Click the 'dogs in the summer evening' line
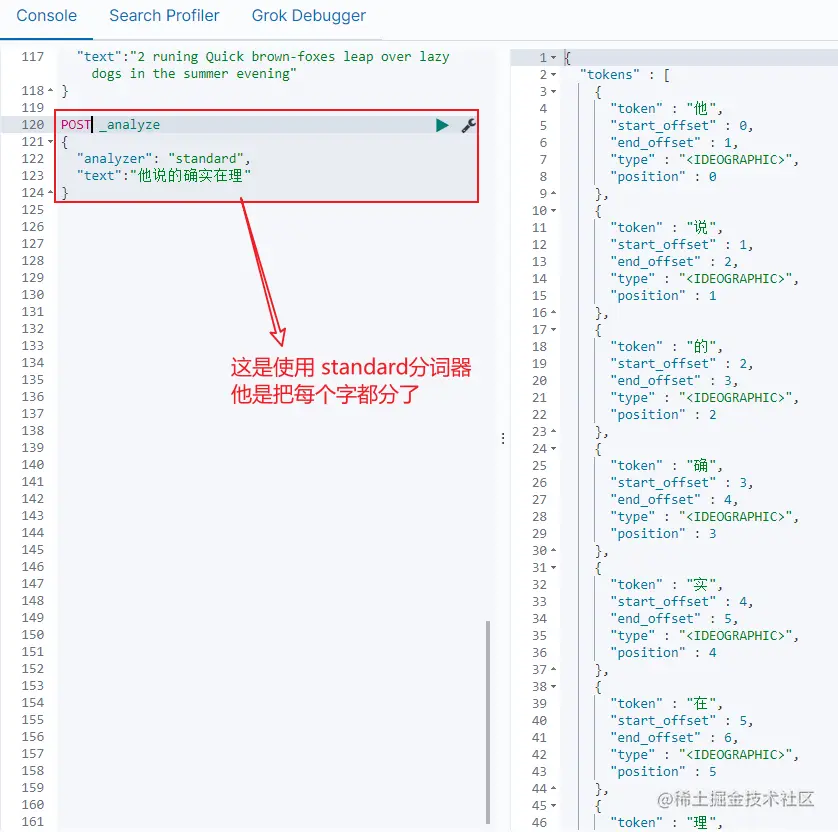Screen dimensions: 838x832 point(194,74)
